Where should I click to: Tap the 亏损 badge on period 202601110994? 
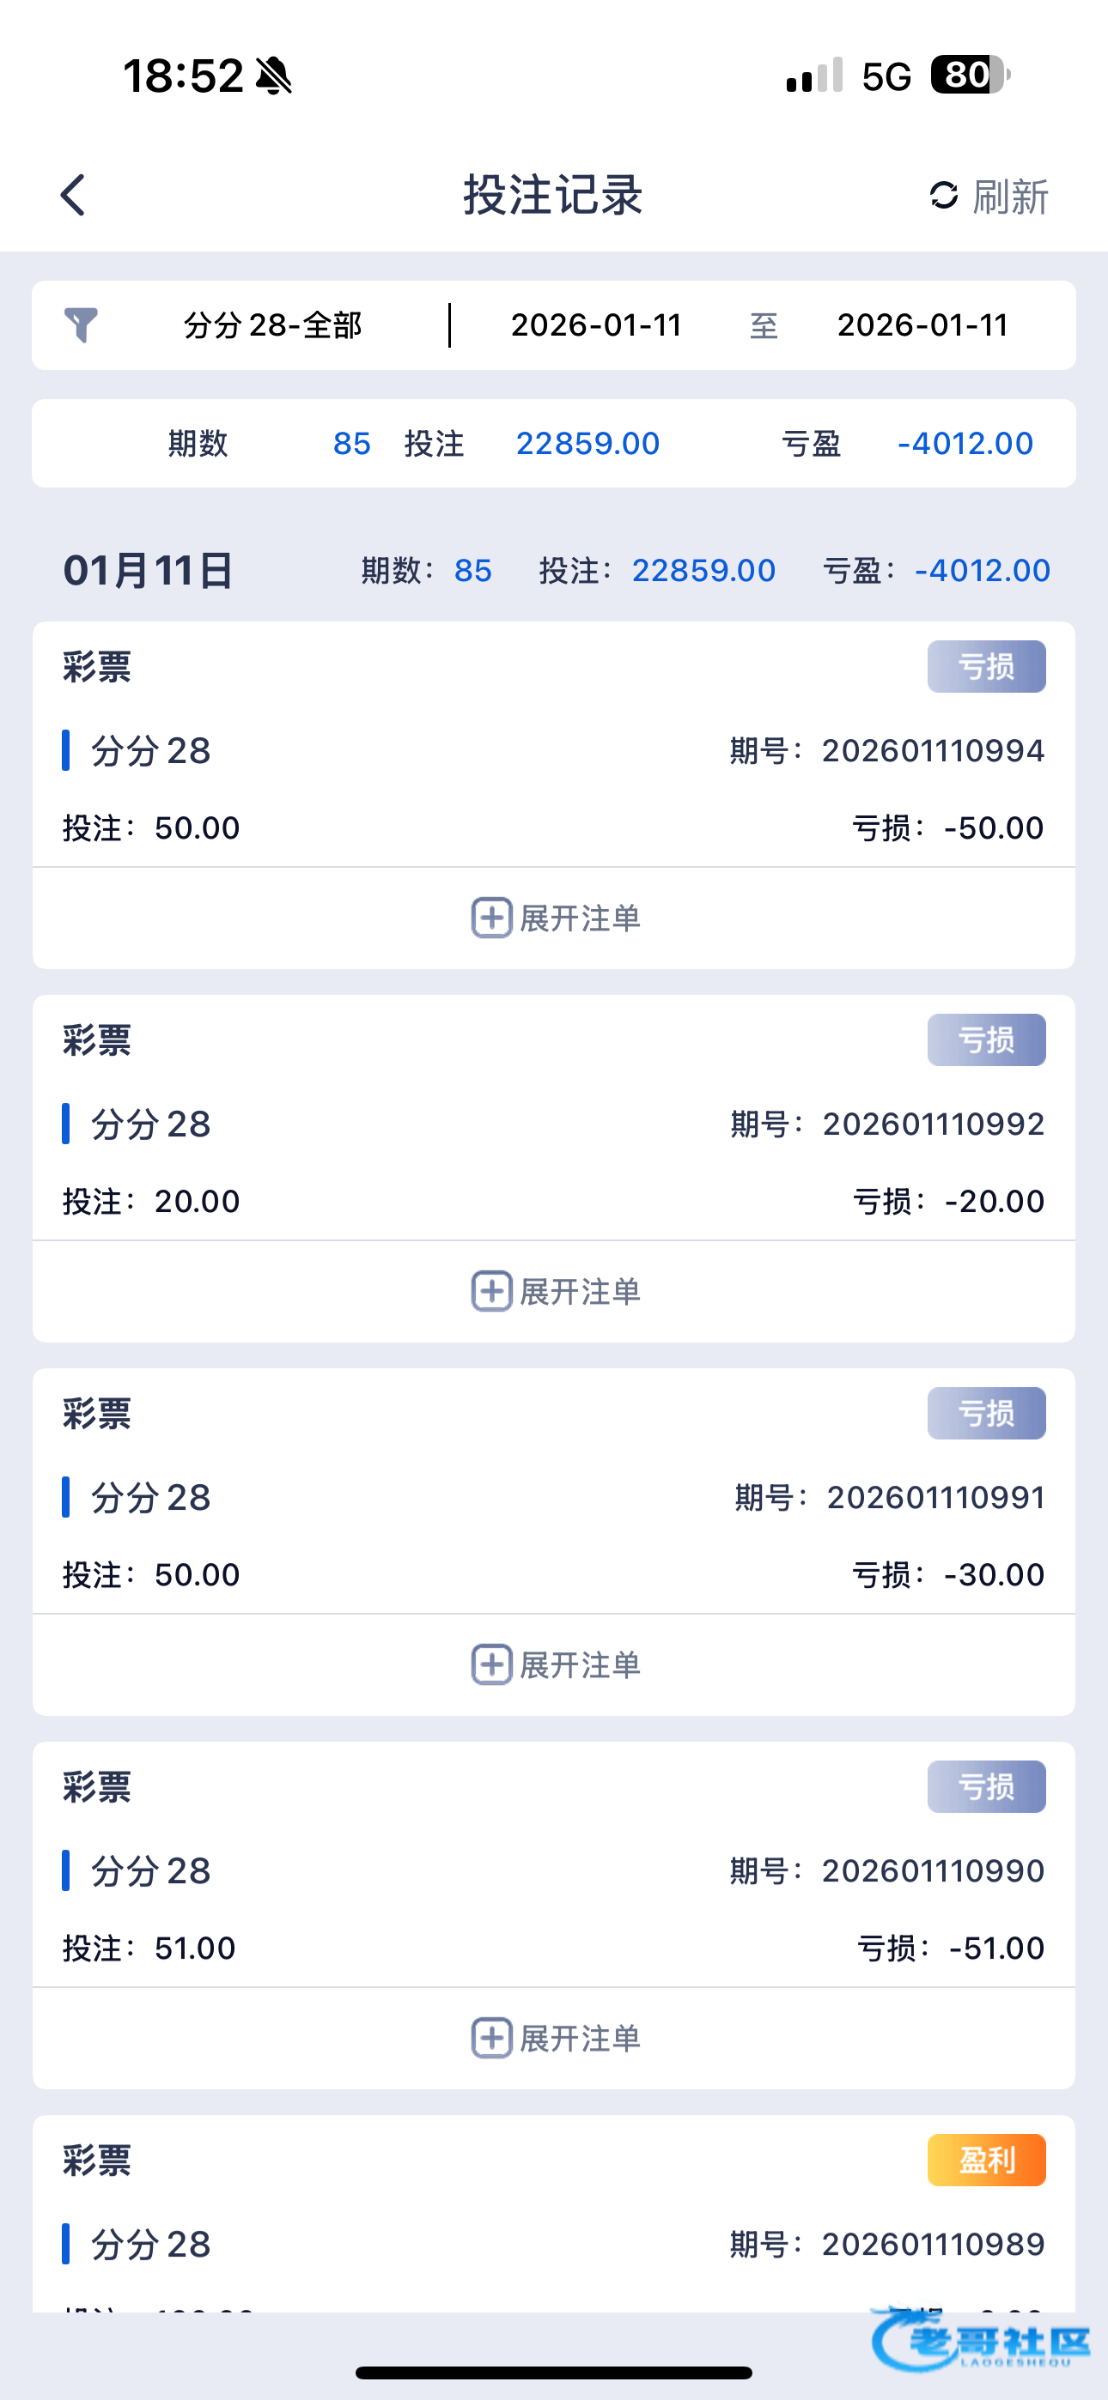tap(986, 666)
